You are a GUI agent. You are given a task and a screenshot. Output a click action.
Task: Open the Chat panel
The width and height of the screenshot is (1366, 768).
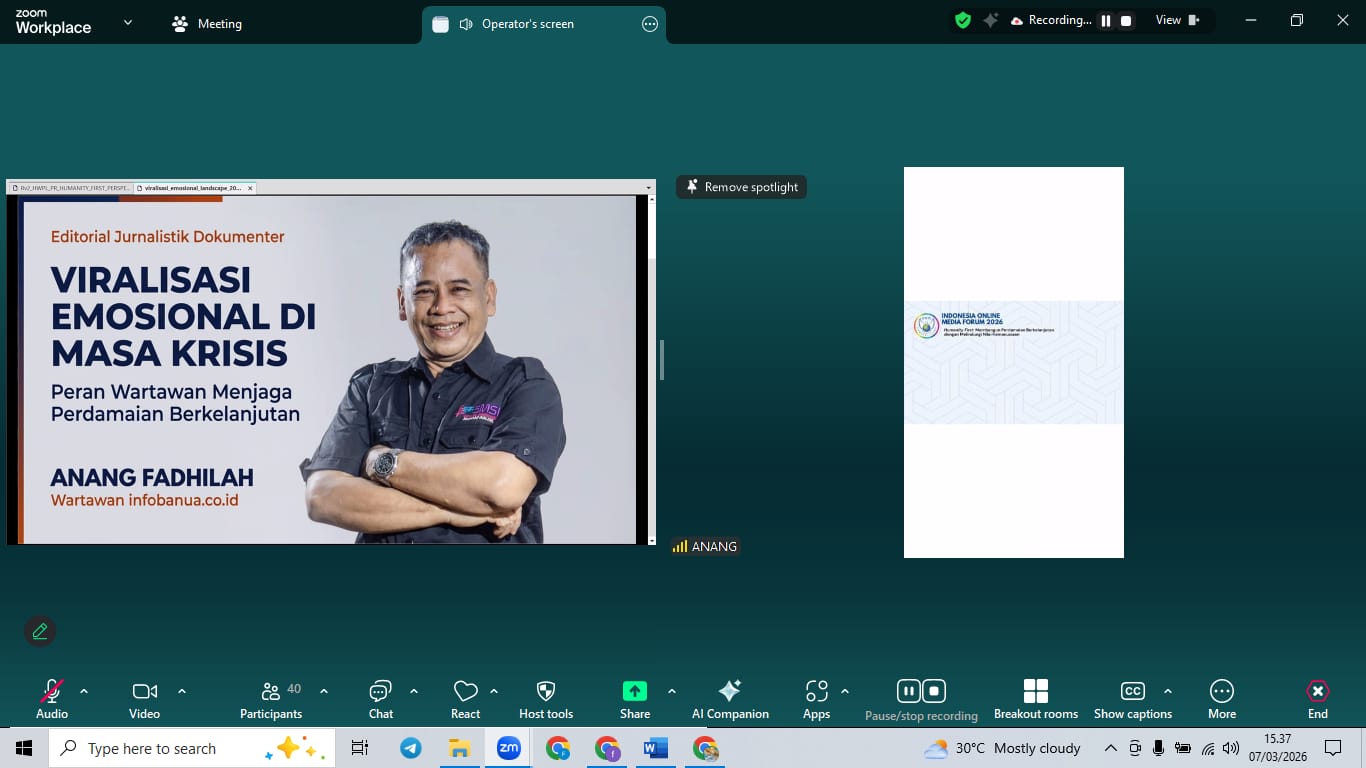[380, 691]
